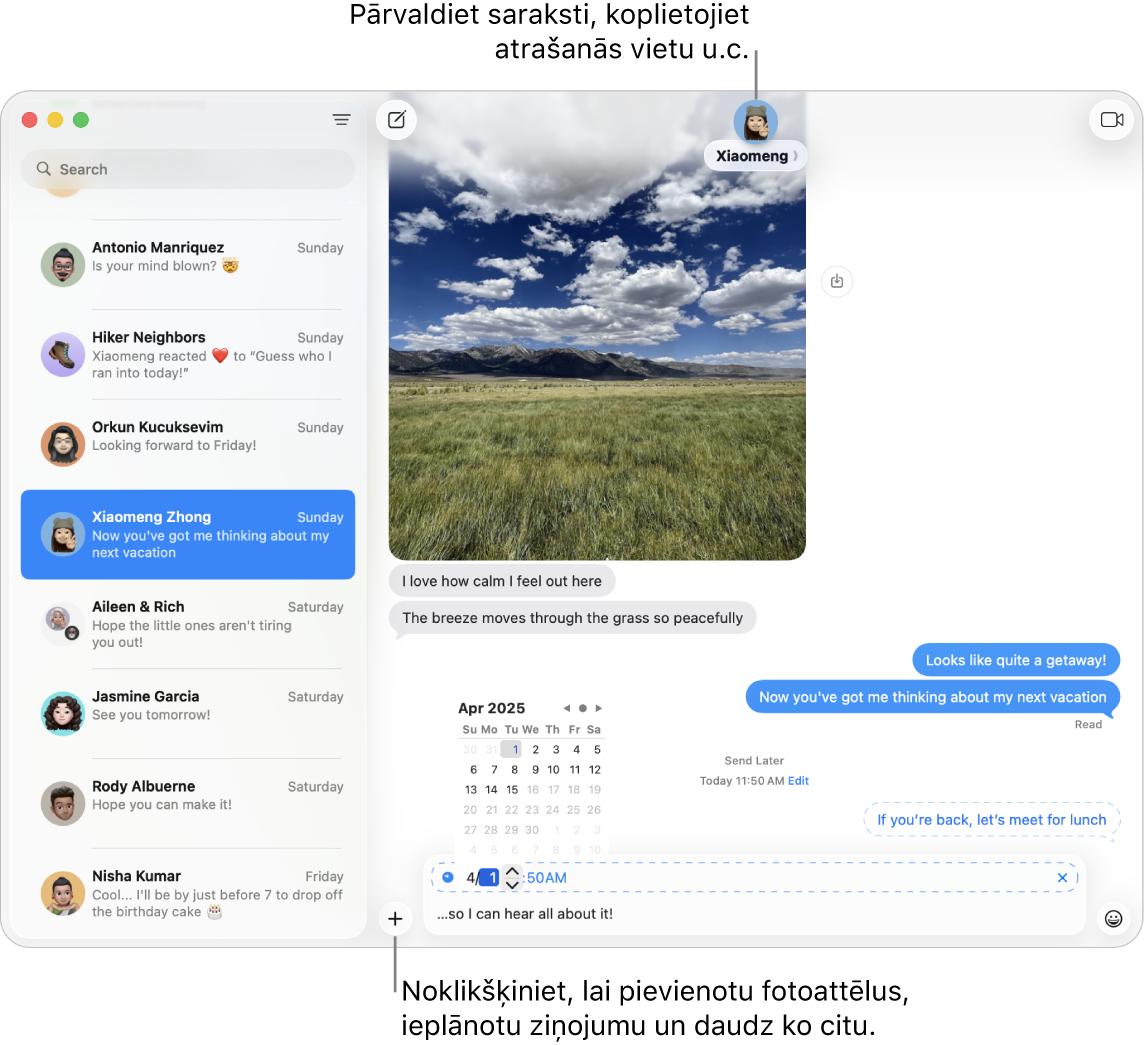Save the shared mountain photo
This screenshot has width=1146, height=1045.
[837, 281]
